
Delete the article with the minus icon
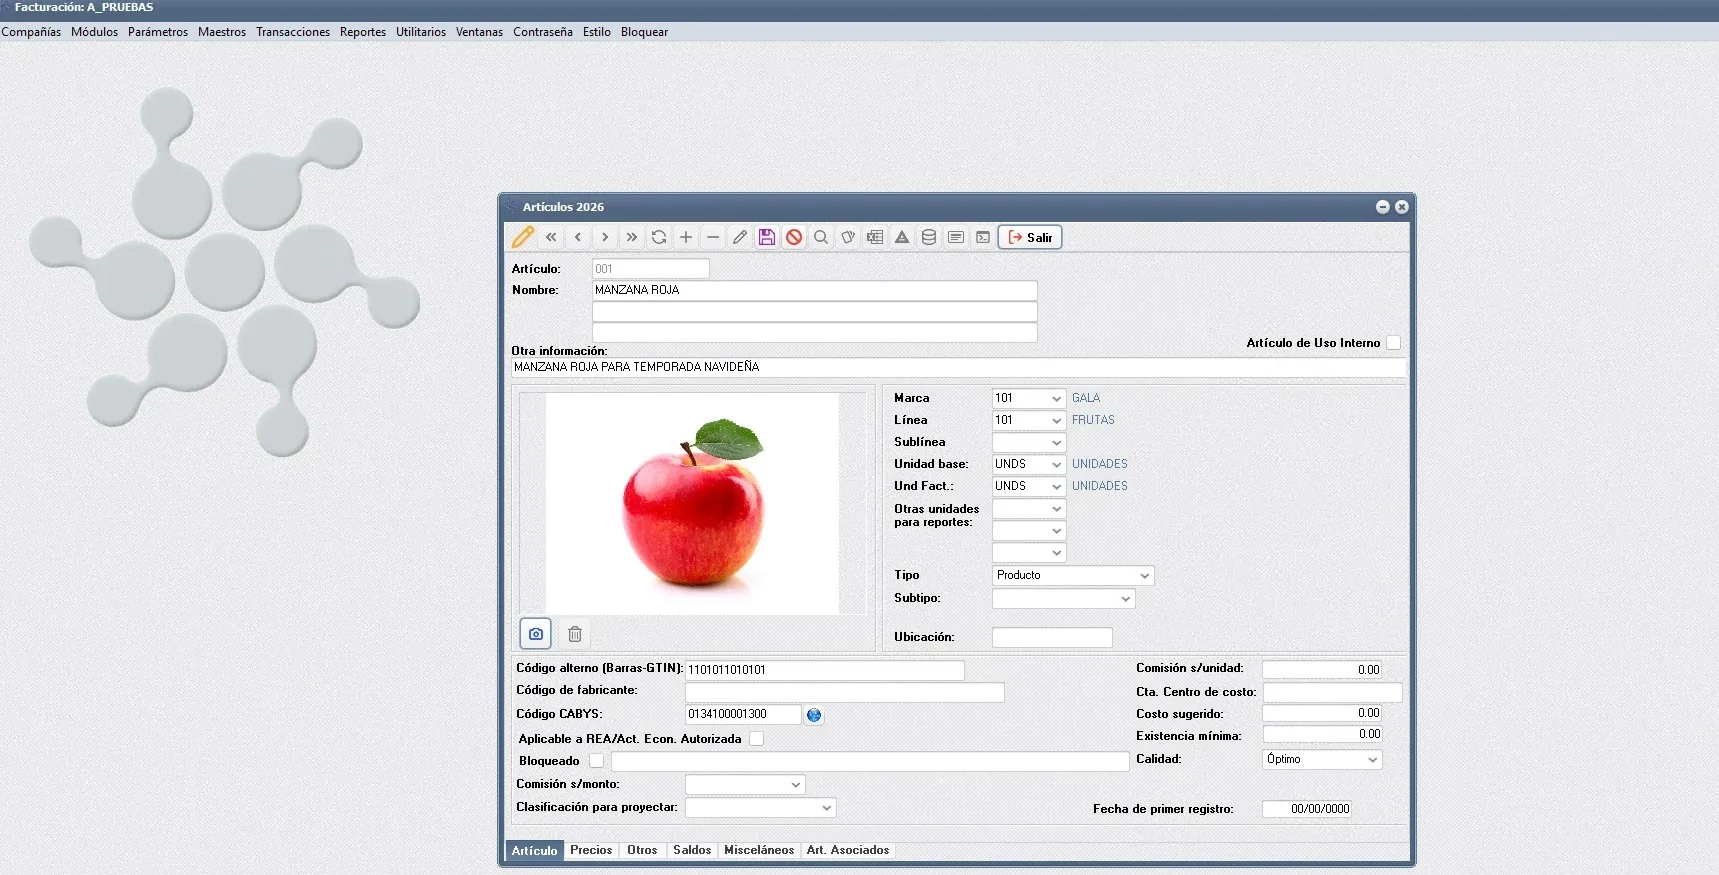(713, 237)
